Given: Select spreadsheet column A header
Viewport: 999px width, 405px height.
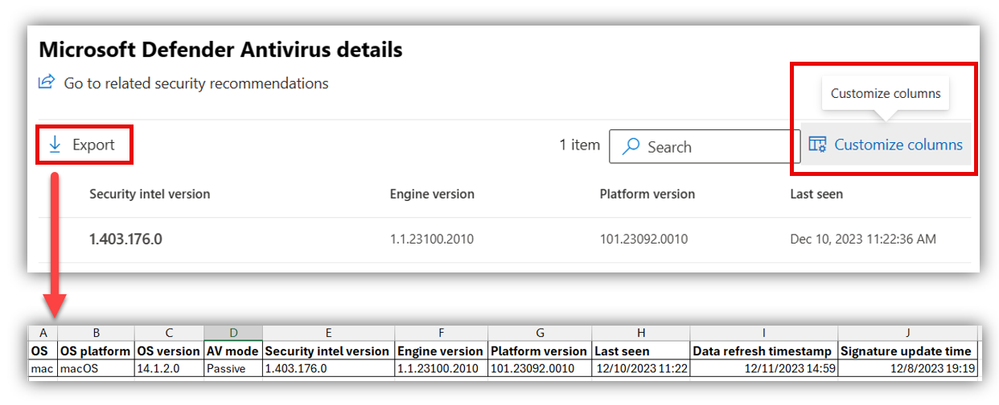Looking at the screenshot, I should 43,333.
